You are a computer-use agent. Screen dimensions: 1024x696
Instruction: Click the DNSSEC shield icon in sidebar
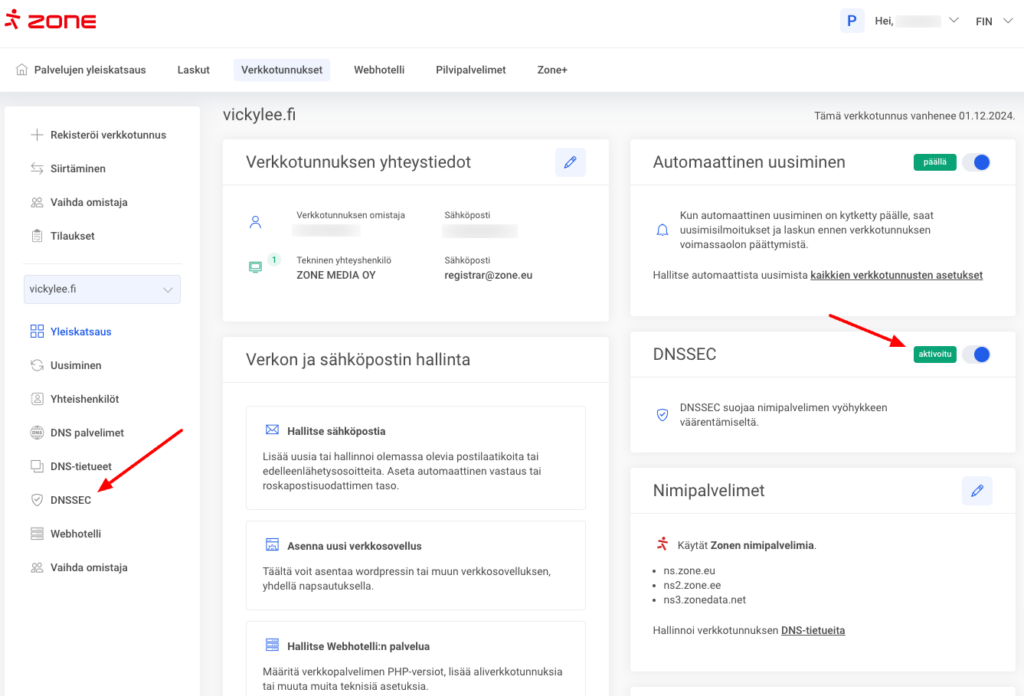(x=37, y=500)
